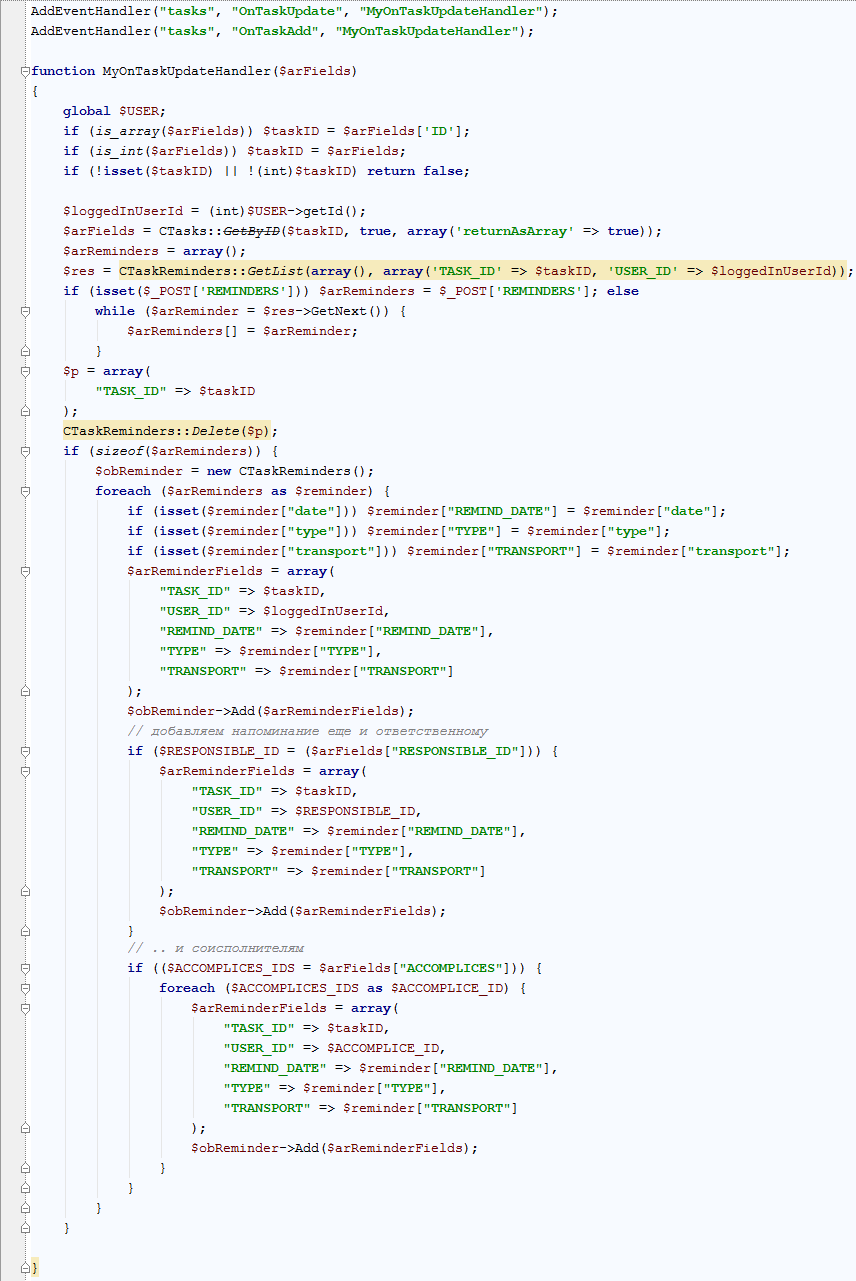Fold the if (($ACCOMPLICES_IDS = ...) block

pos(25,968)
